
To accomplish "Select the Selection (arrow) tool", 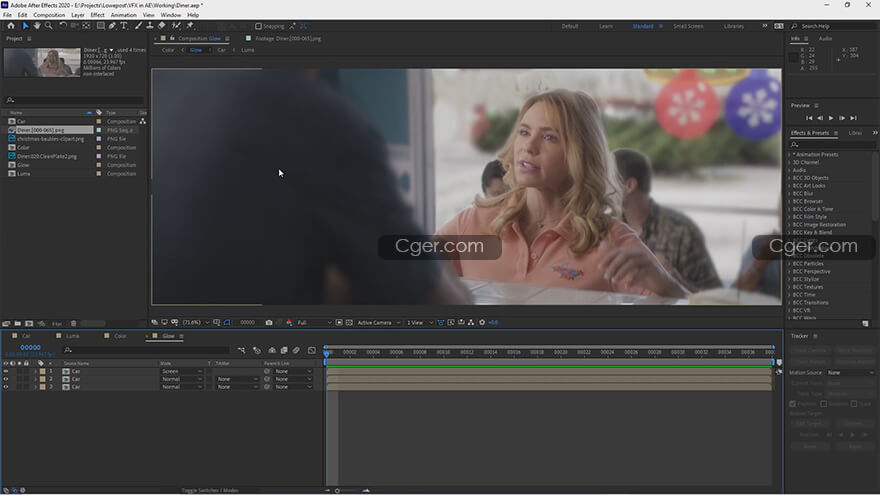I will point(25,26).
